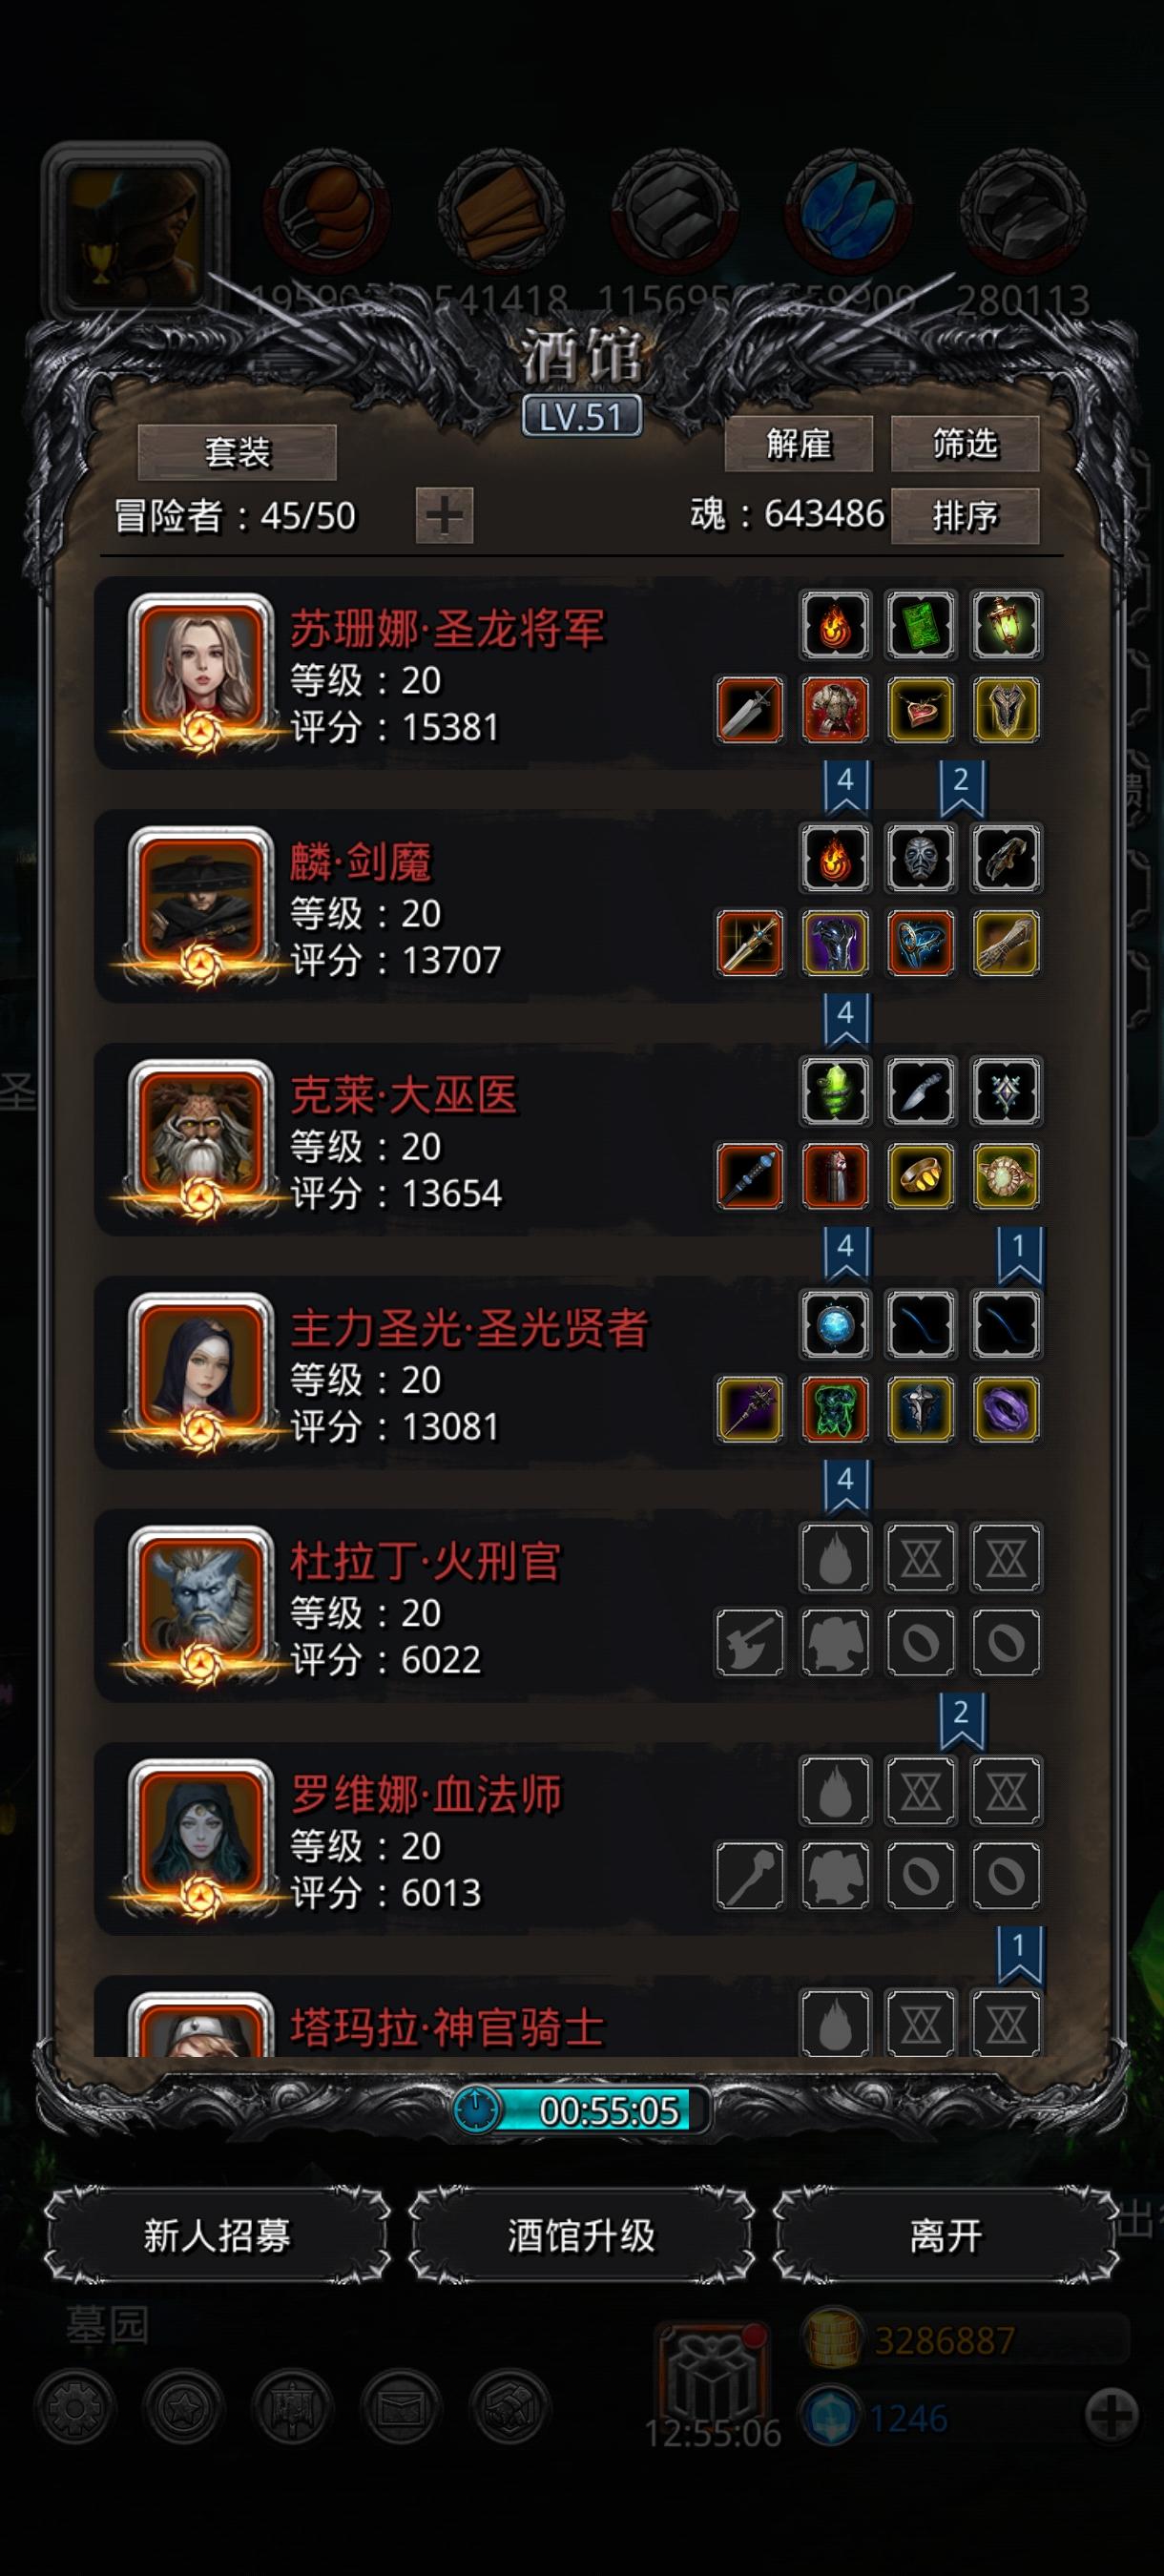Image resolution: width=1164 pixels, height=2576 pixels.
Task: Click the 酒馆升级 upgrade button
Action: (x=581, y=2235)
